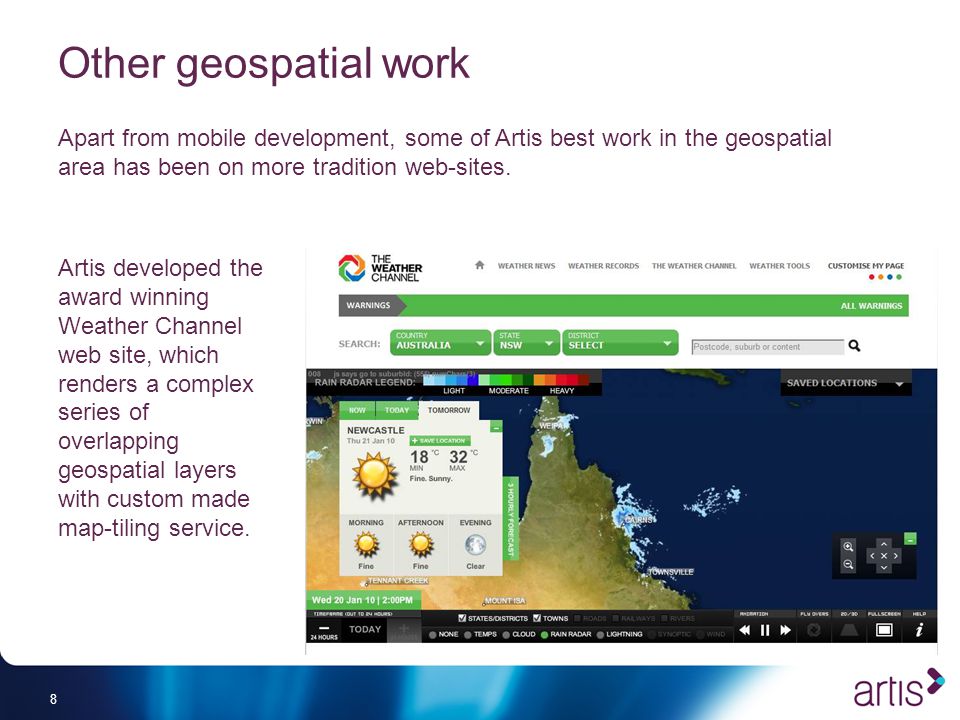Click the postcode, suburb search field

coord(768,347)
